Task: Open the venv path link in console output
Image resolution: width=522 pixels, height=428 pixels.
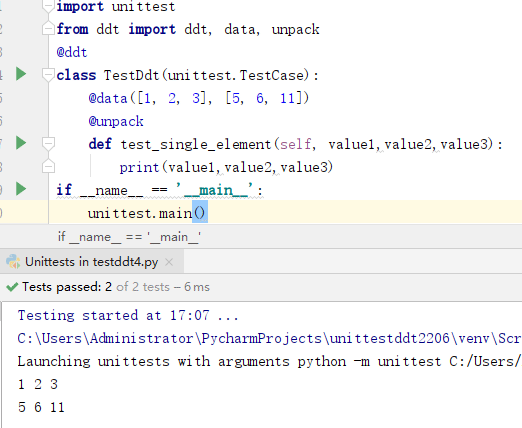Action: (269, 339)
